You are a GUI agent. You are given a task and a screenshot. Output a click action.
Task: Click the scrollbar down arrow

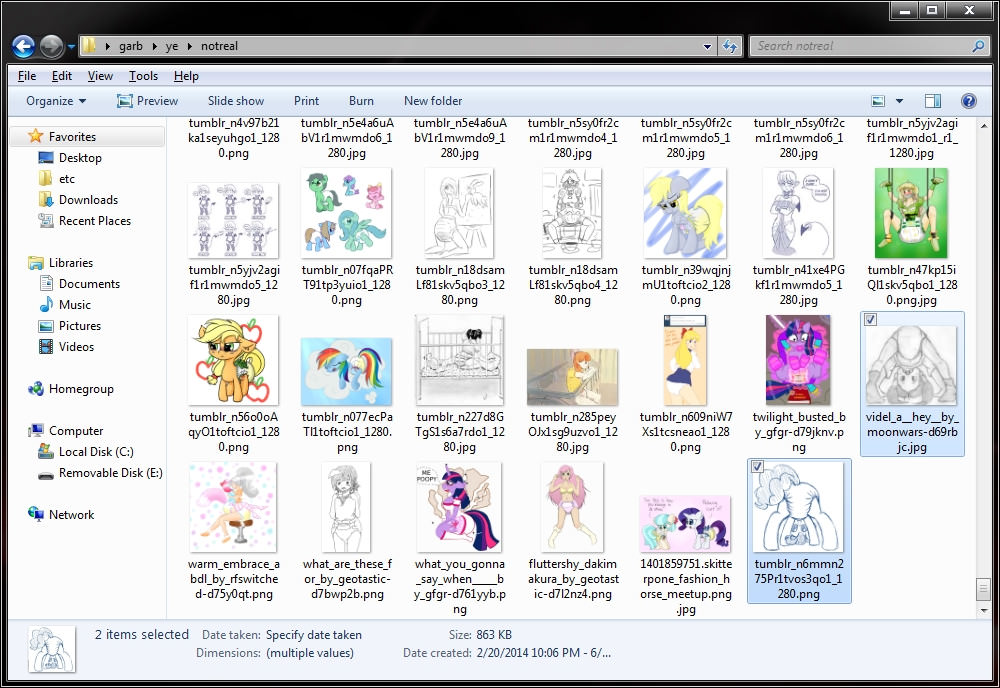983,611
